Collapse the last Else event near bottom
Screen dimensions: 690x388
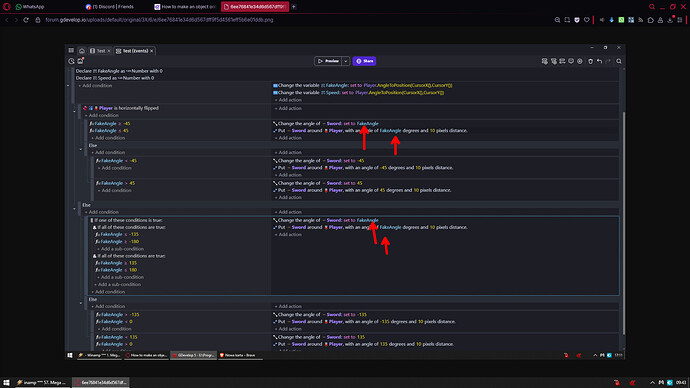81,303
